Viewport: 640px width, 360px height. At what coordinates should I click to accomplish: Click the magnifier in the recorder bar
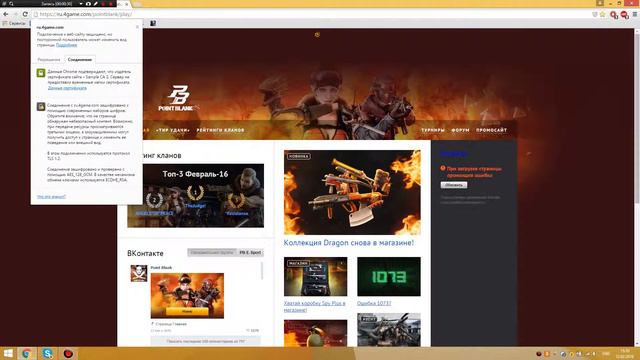(11, 3)
